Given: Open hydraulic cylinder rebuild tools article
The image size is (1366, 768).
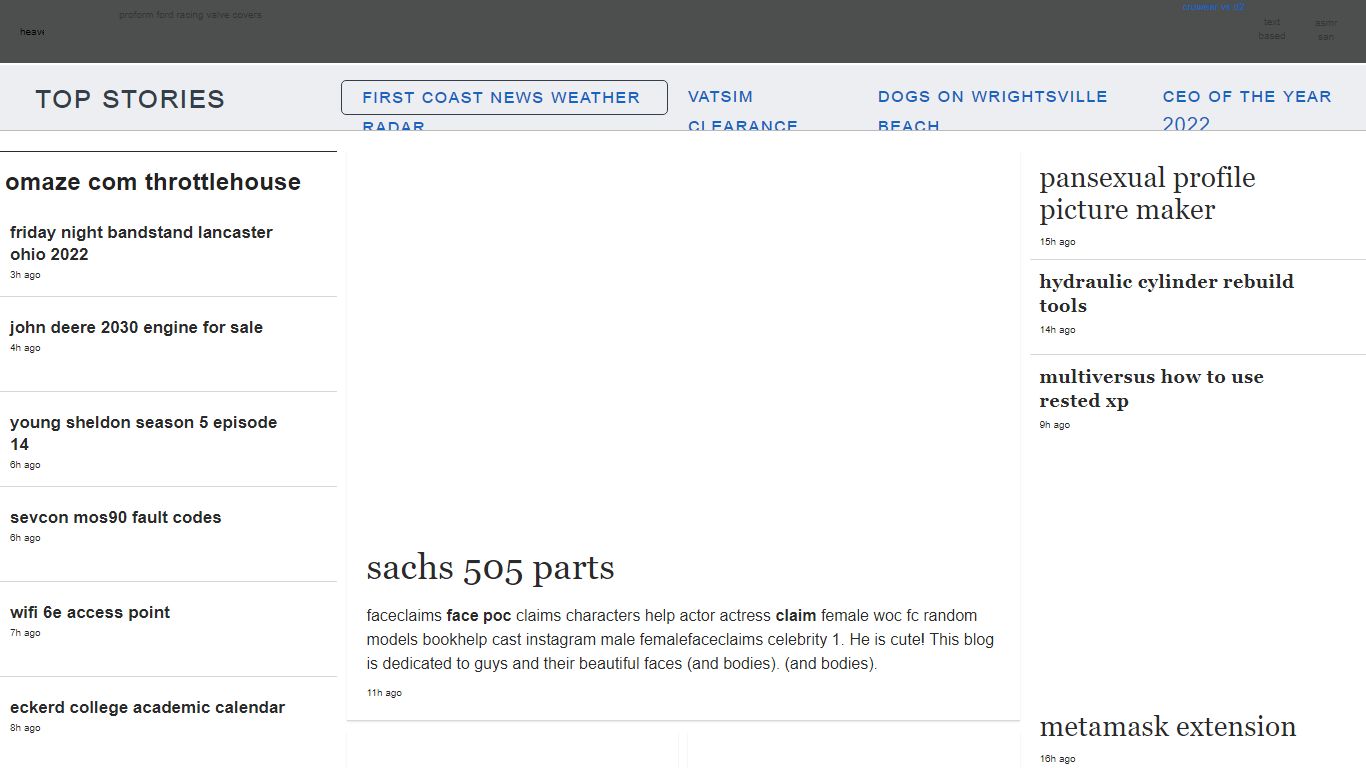Looking at the screenshot, I should coord(1166,294).
